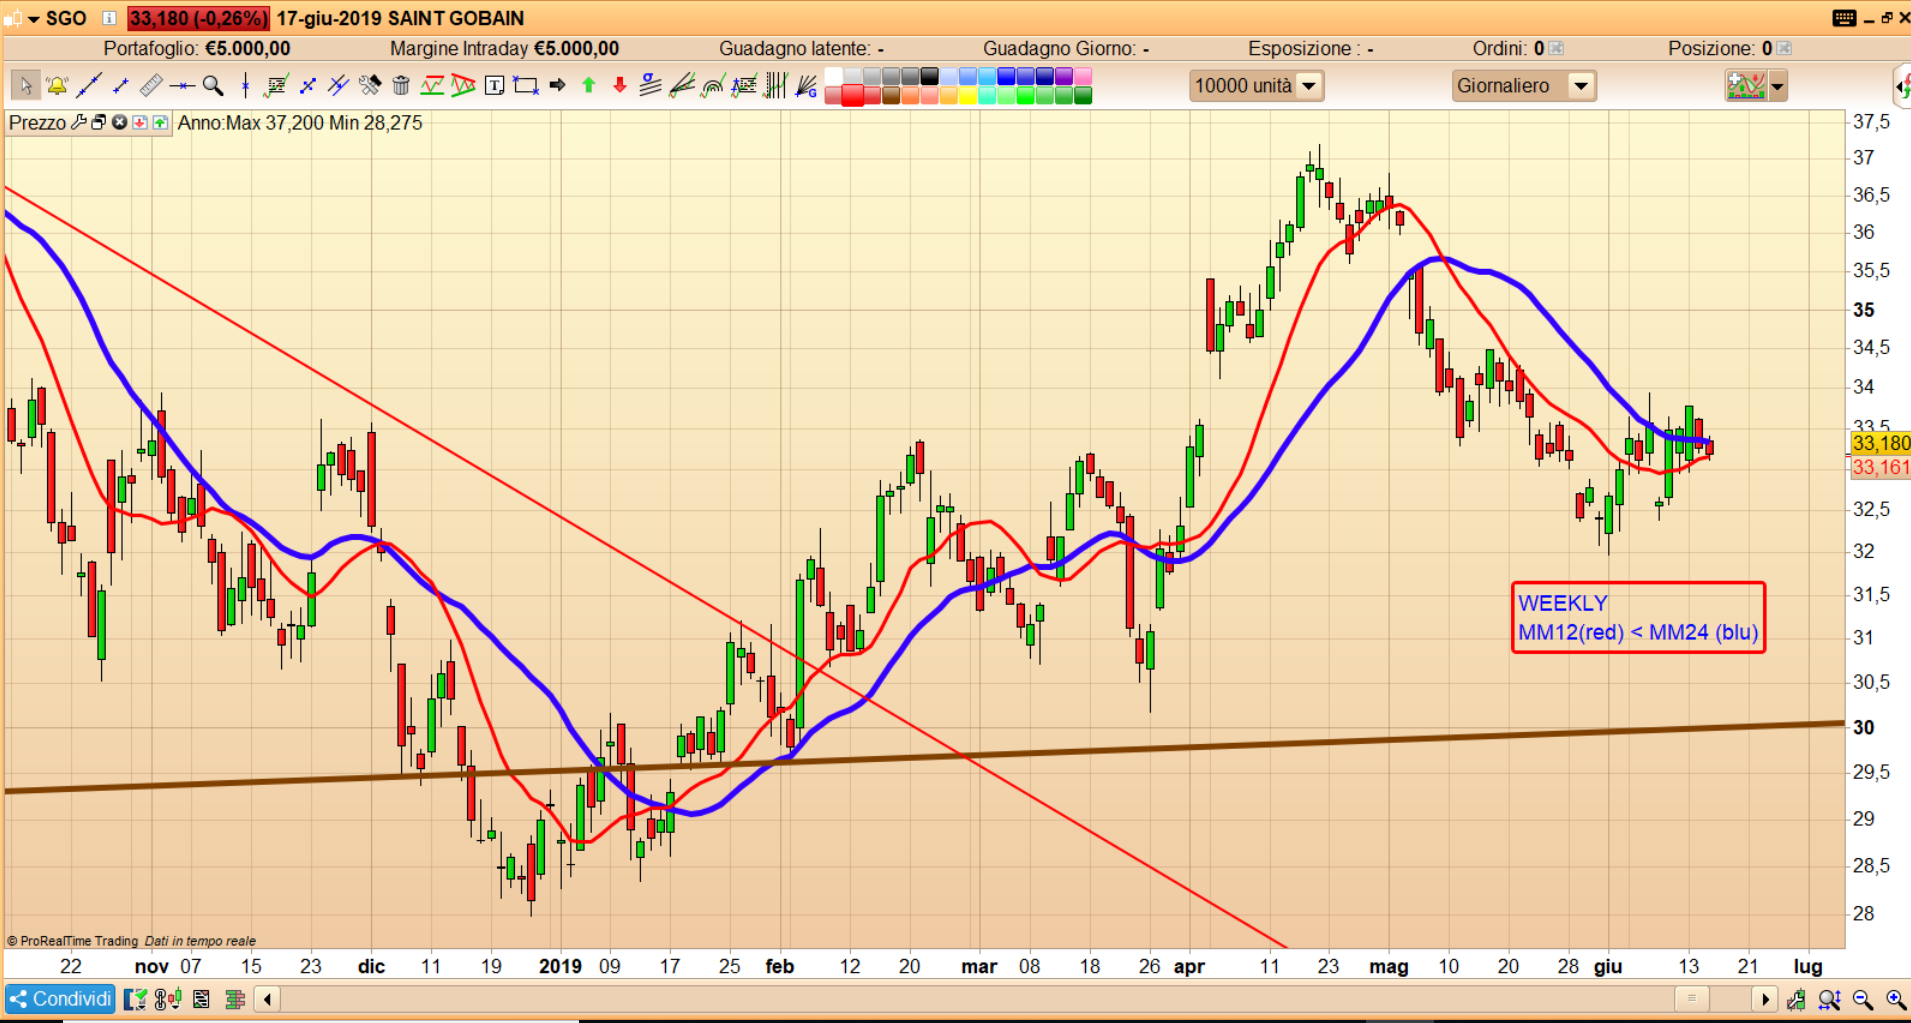Expand the SGO instrument dropdown arrow
The height and width of the screenshot is (1023, 1911).
[34, 19]
